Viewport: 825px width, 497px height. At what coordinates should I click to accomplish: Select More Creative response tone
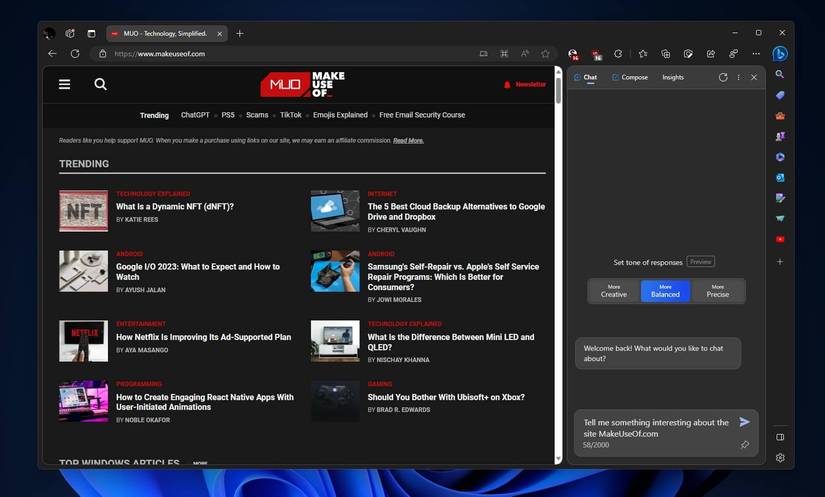pos(613,291)
